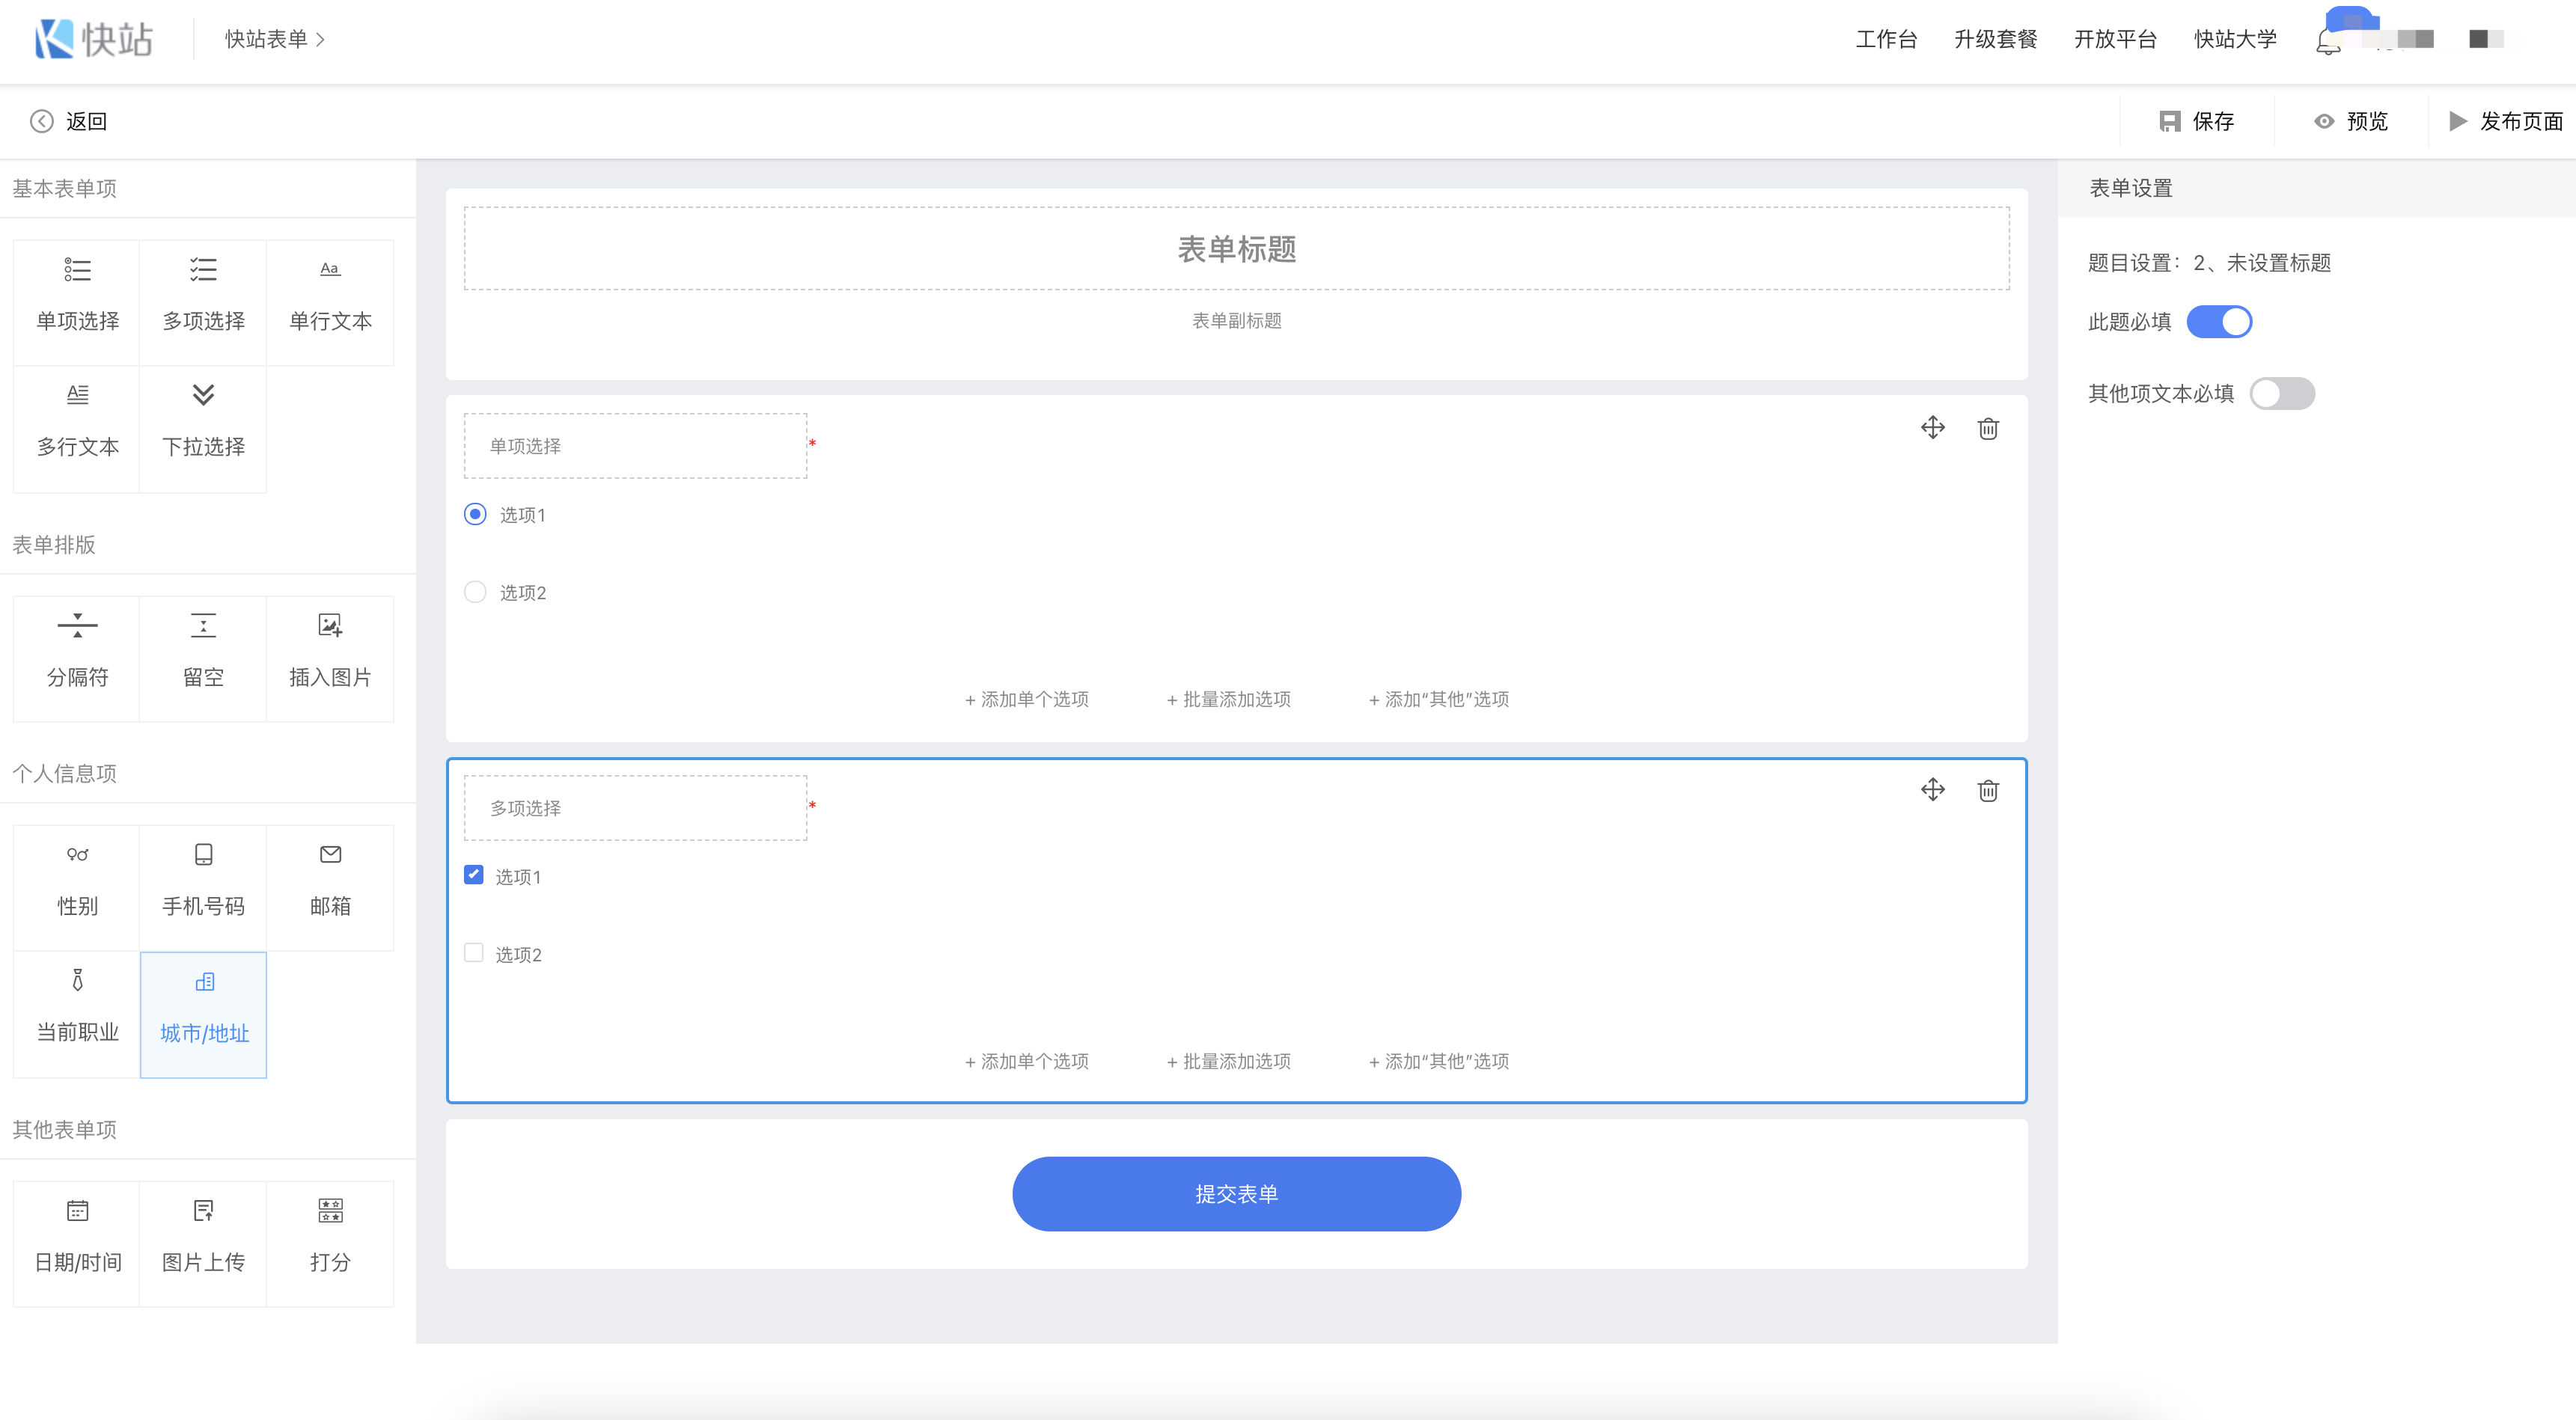
Task: Preview the form with 预览
Action: tap(2351, 121)
